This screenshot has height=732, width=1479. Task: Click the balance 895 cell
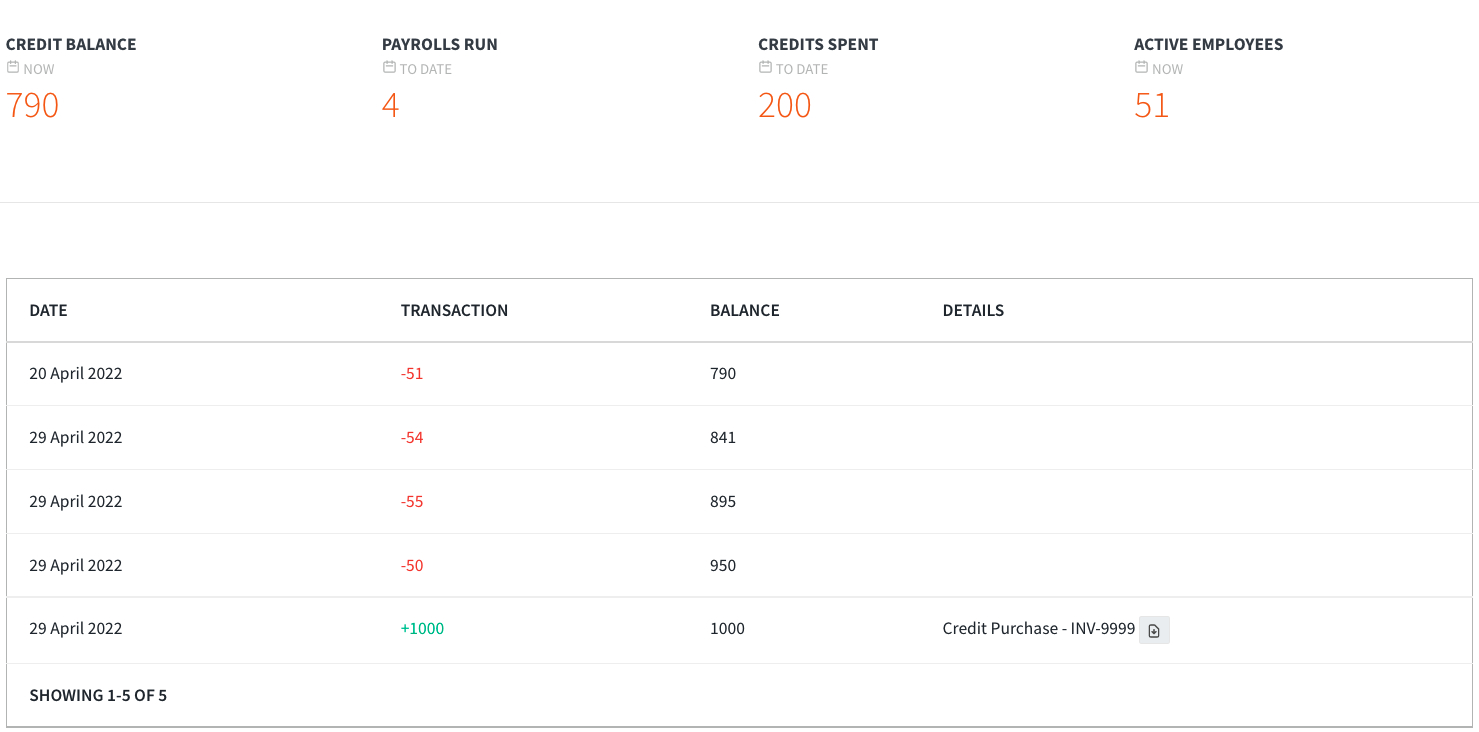coord(723,501)
